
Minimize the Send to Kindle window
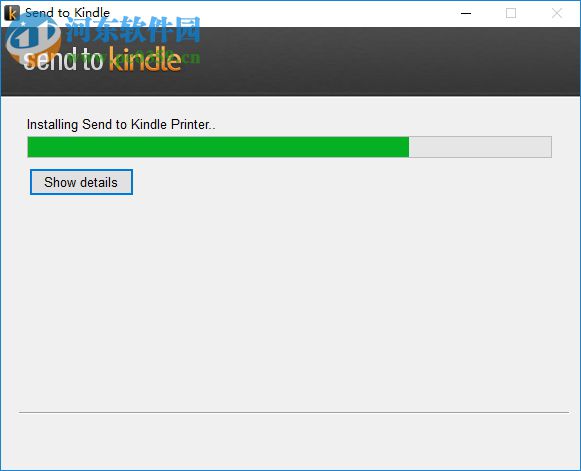click(466, 13)
